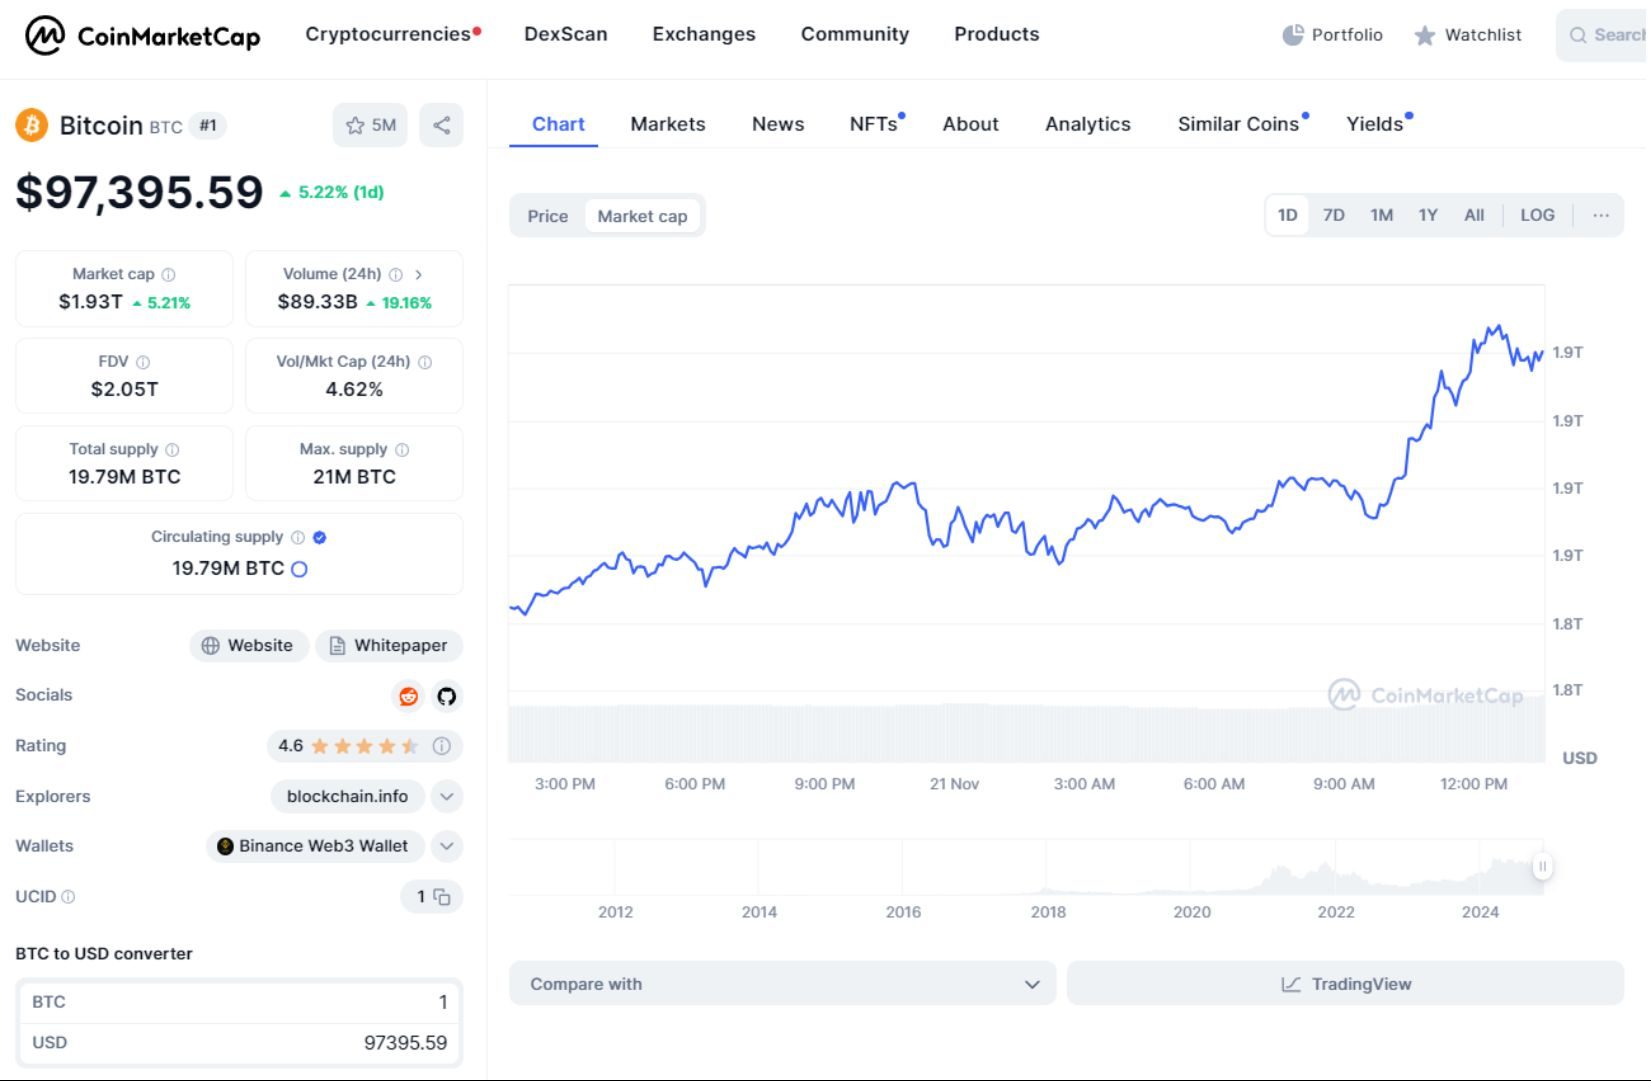Screen dimensions: 1651x1081
Task: Expand the Wallets list
Action: click(446, 846)
